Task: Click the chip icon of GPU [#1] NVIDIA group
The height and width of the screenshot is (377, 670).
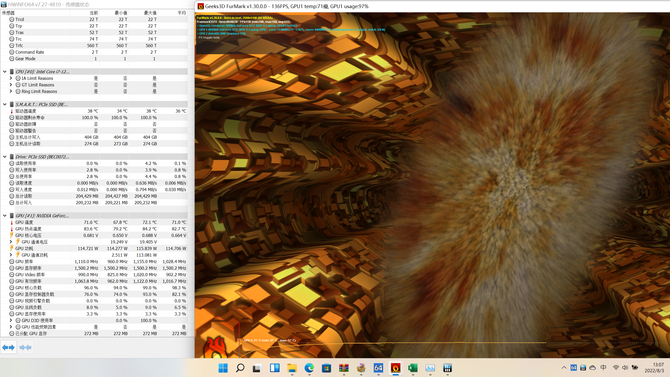Action: pos(12,216)
